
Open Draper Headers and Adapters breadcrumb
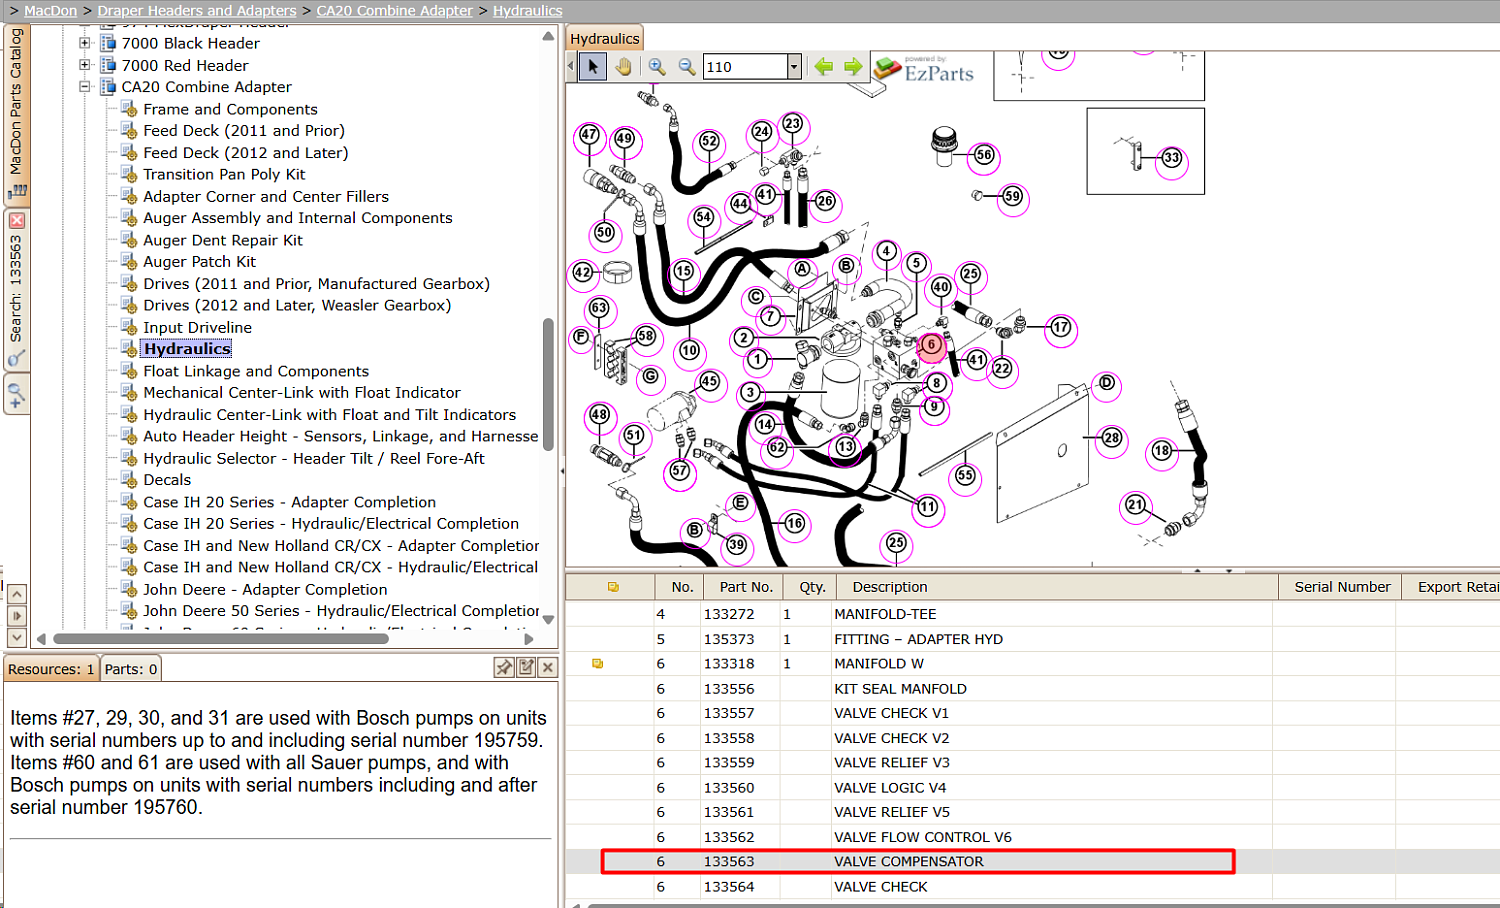coord(197,11)
